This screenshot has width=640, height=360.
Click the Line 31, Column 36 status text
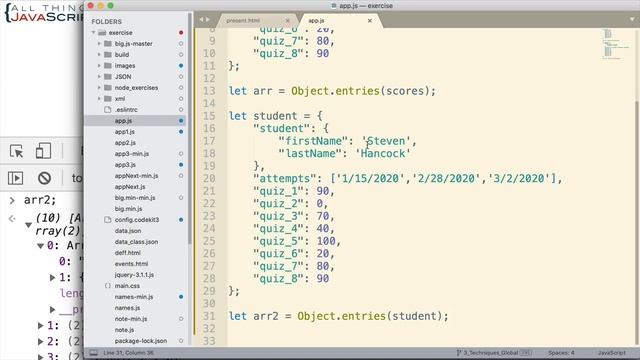click(128, 353)
